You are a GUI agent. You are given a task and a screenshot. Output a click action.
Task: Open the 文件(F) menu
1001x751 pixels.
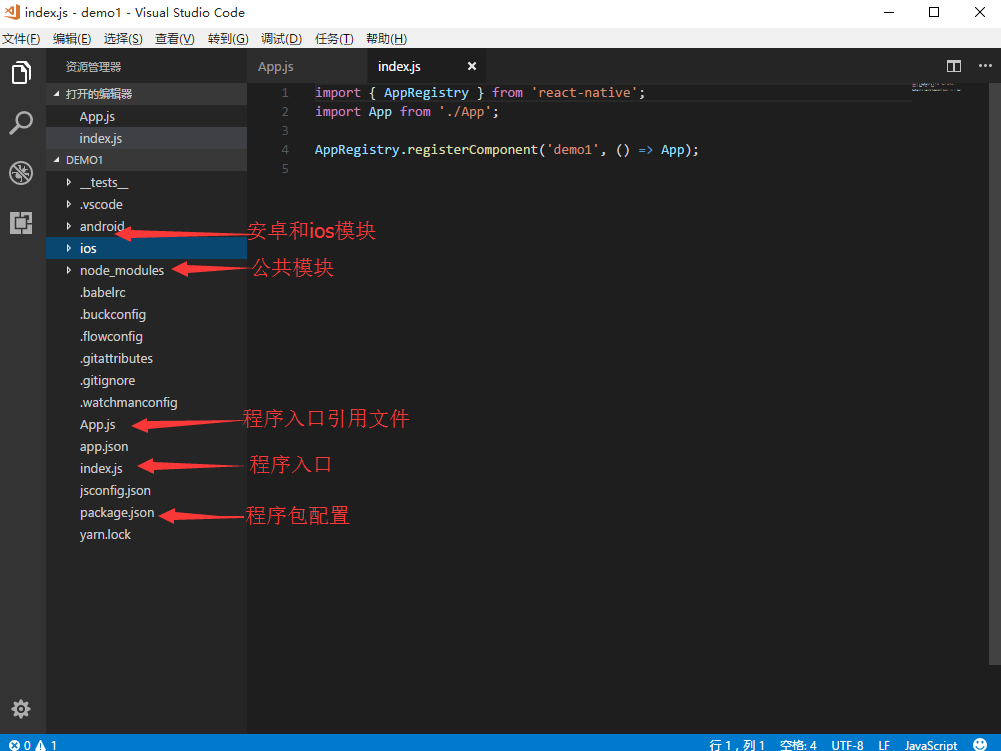pyautogui.click(x=21, y=39)
